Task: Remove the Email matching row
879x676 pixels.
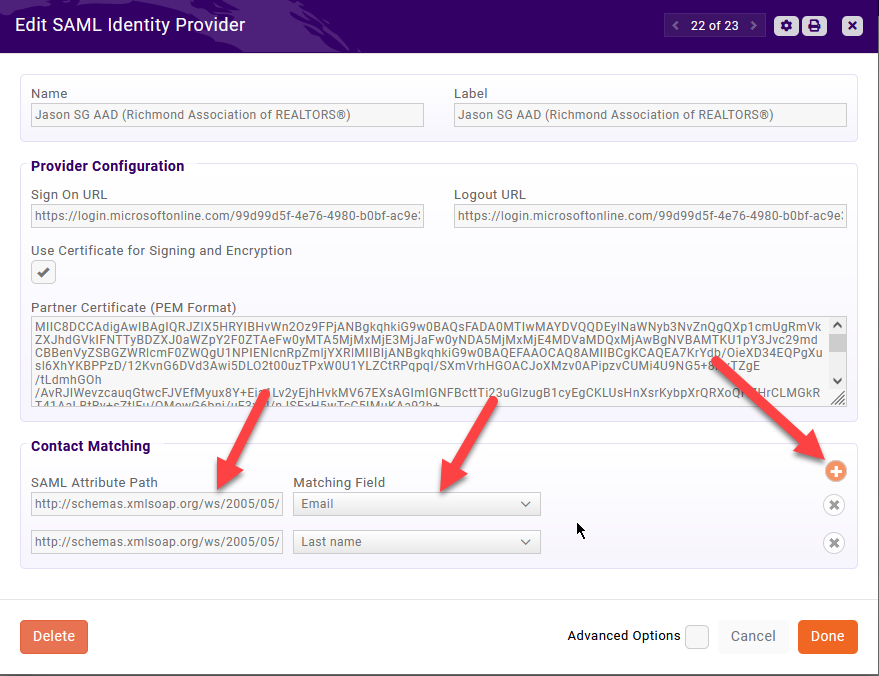Action: 833,505
